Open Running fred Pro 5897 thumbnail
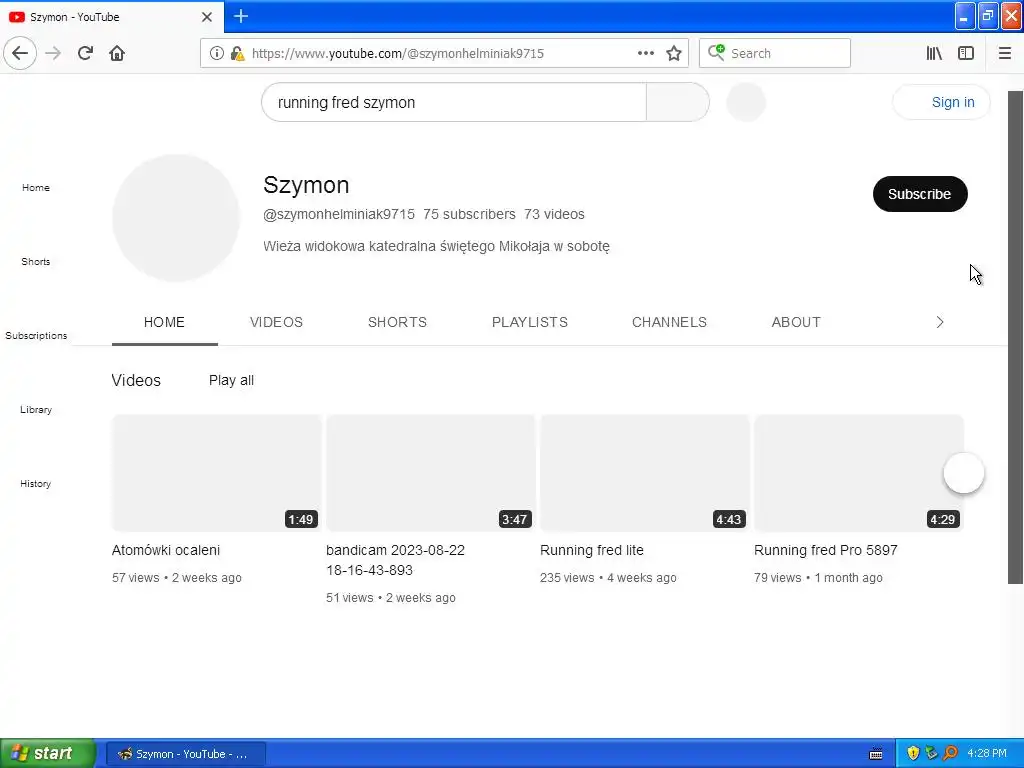1024x768 pixels. [859, 473]
